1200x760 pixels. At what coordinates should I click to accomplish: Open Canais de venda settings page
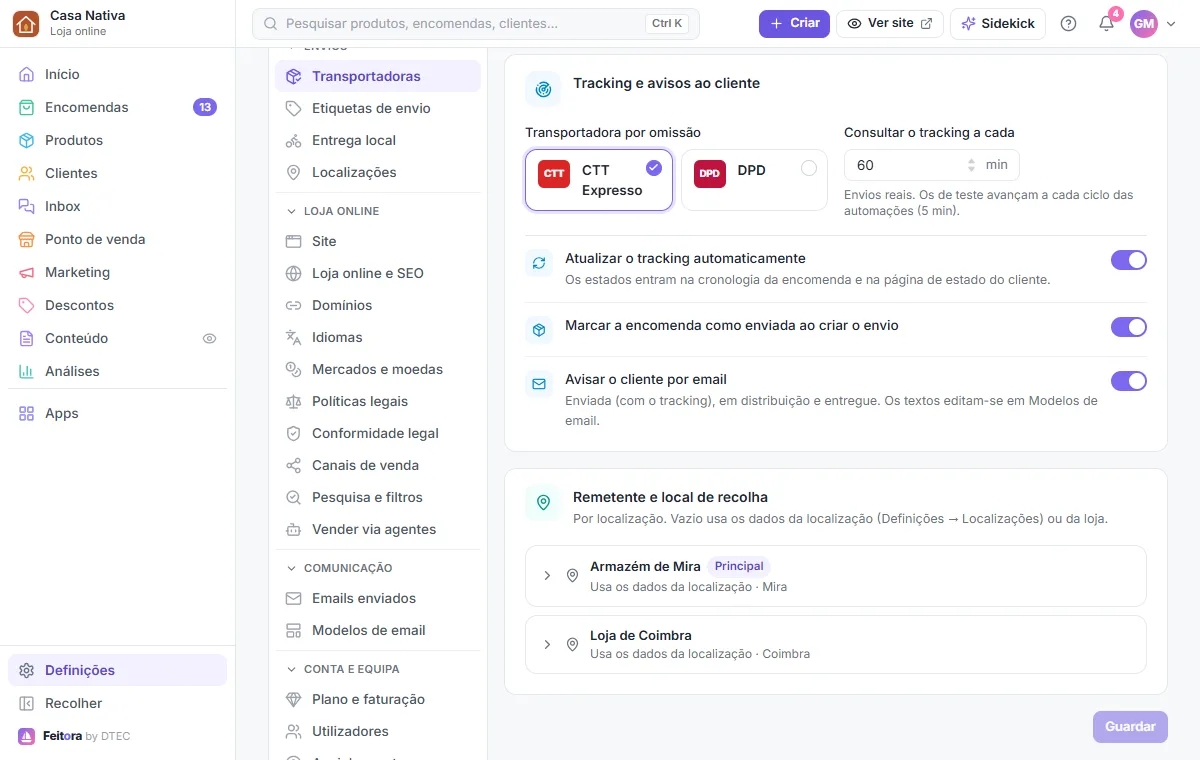coord(378,465)
